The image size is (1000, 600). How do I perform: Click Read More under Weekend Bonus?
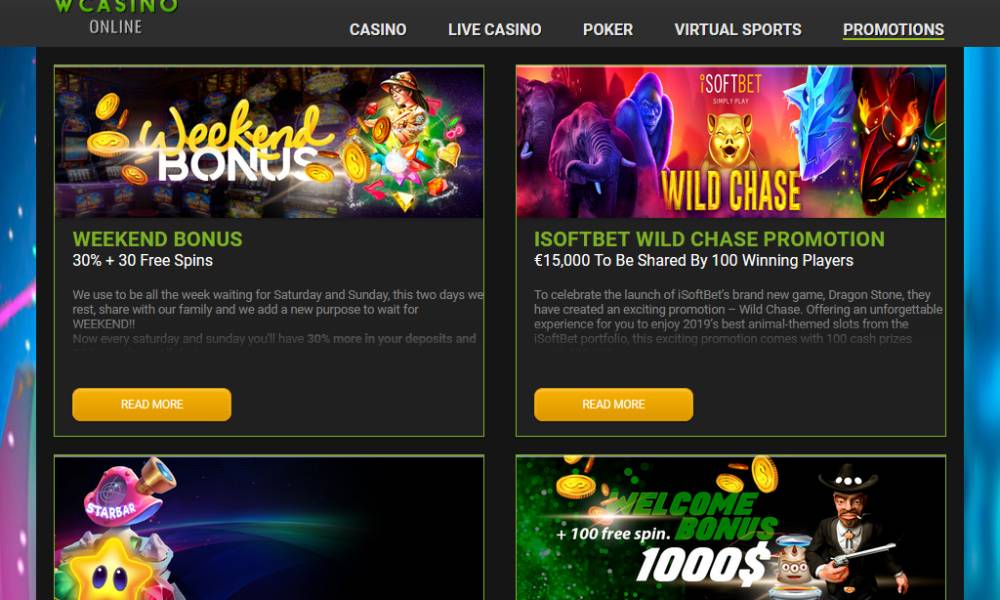[x=152, y=404]
